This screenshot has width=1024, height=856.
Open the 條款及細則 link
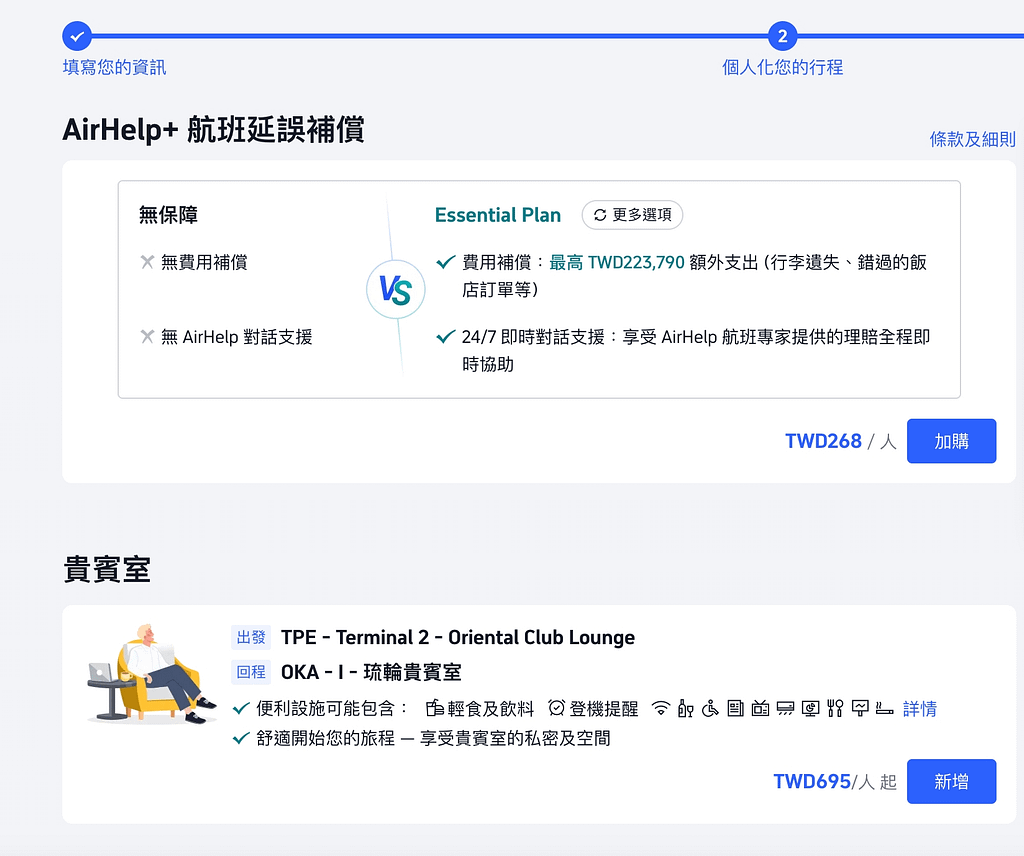tap(972, 139)
